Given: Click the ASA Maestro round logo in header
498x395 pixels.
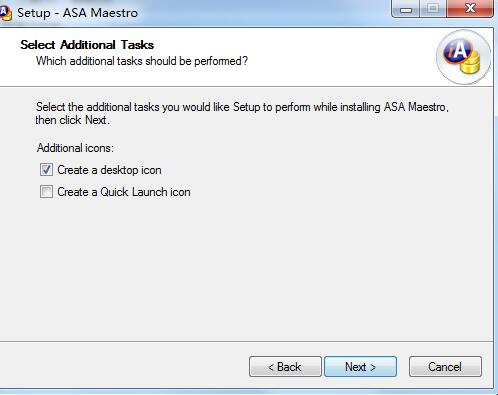Looking at the screenshot, I should [463, 57].
